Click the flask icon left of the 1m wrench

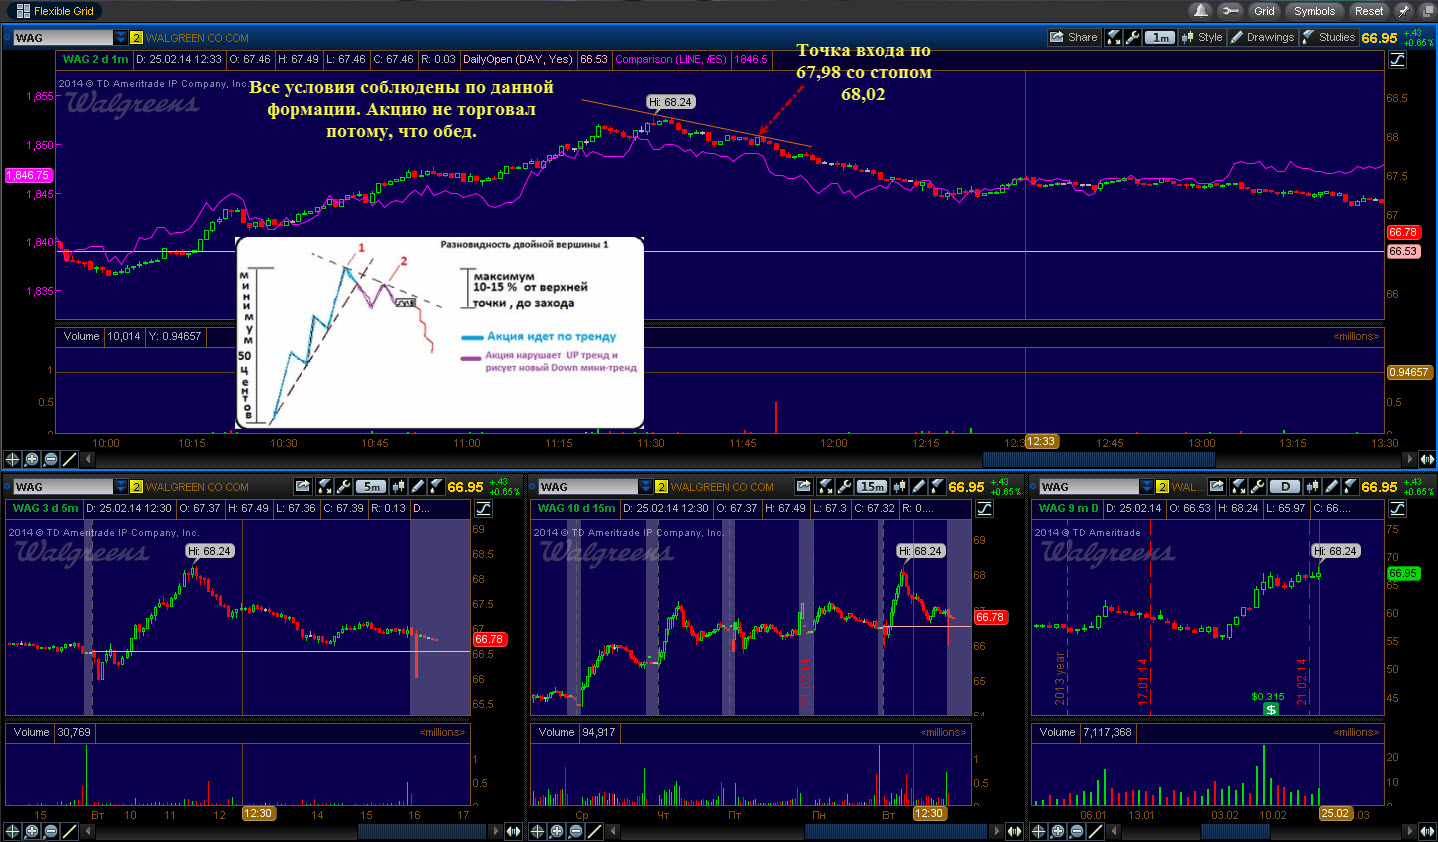1113,37
